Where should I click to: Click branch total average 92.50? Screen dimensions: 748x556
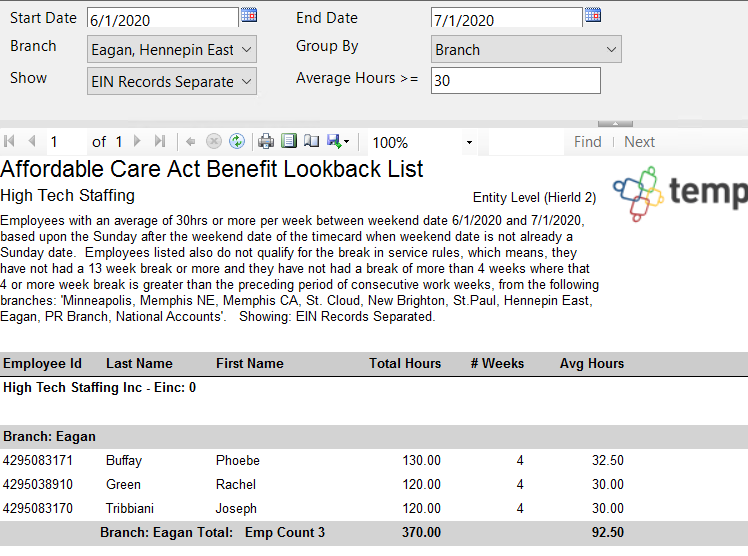[608, 532]
